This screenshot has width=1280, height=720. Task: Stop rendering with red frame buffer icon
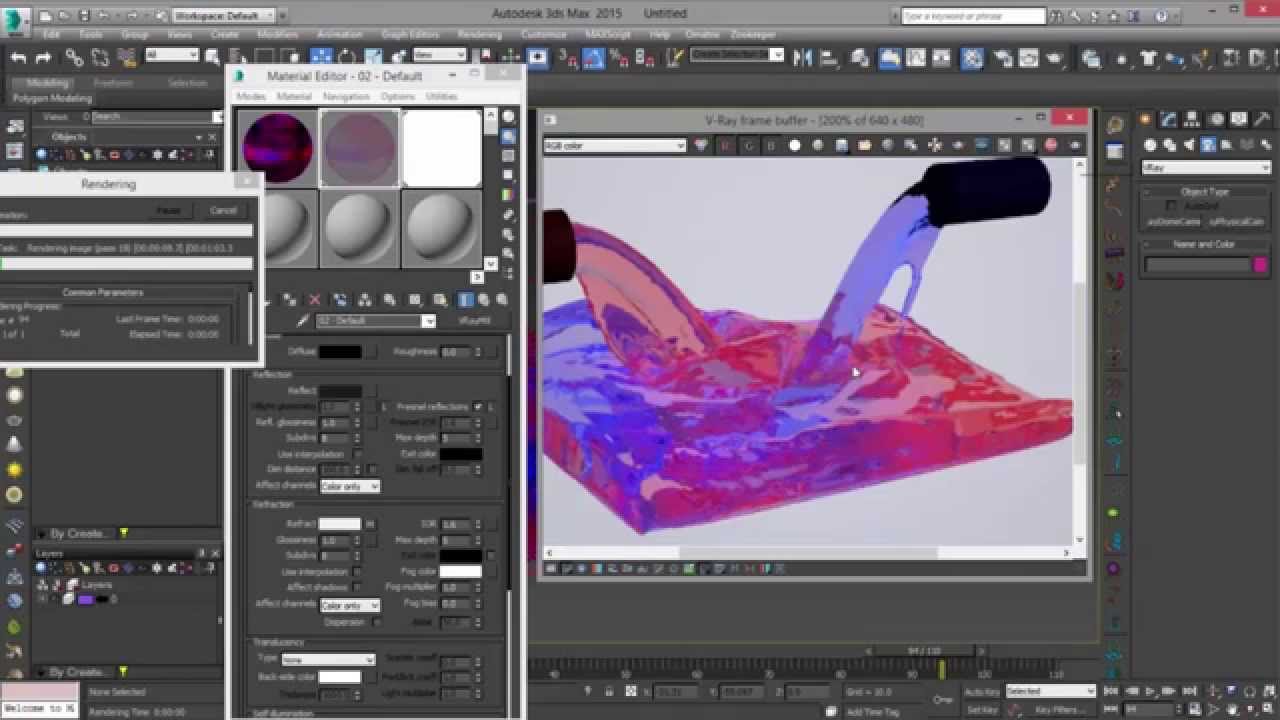[x=1051, y=145]
